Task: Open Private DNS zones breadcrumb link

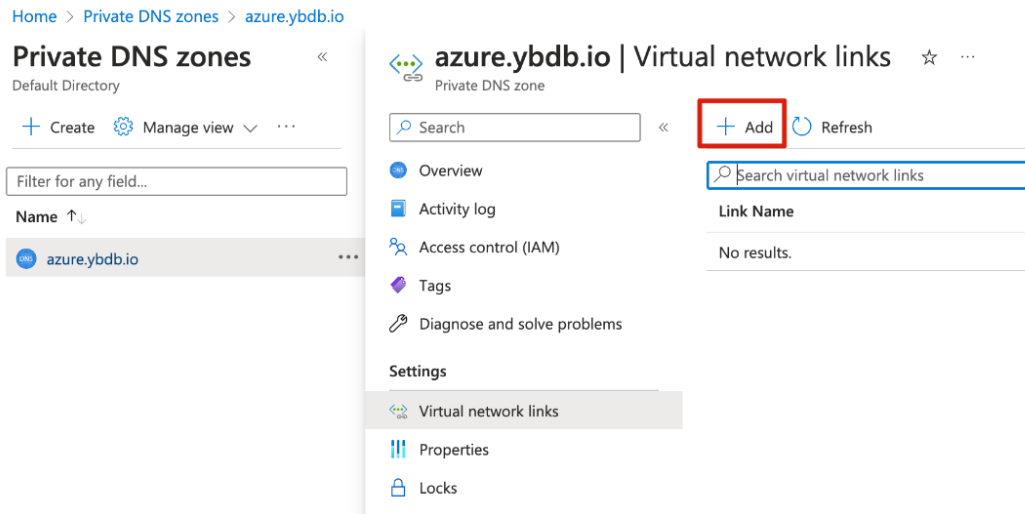Action: (x=151, y=16)
